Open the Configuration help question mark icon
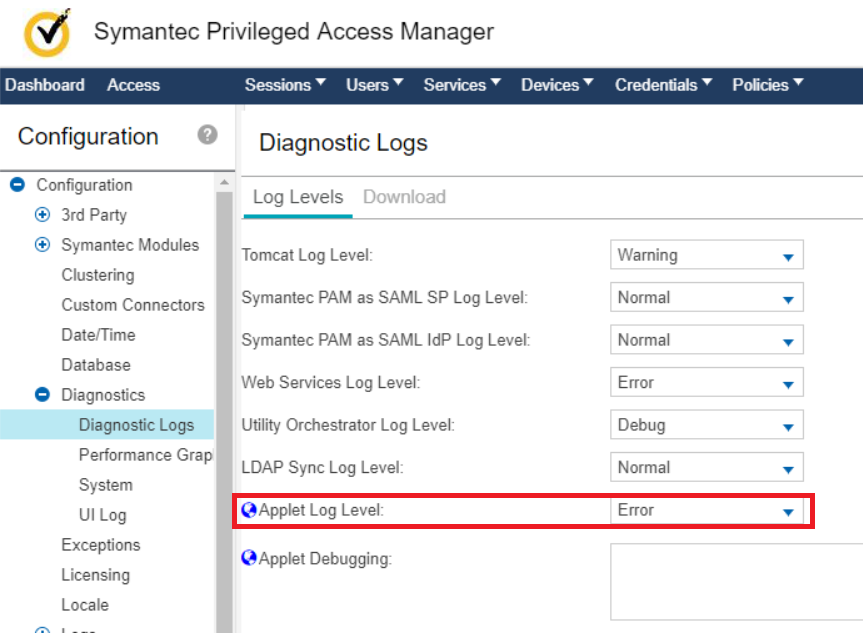This screenshot has width=863, height=633. click(207, 135)
